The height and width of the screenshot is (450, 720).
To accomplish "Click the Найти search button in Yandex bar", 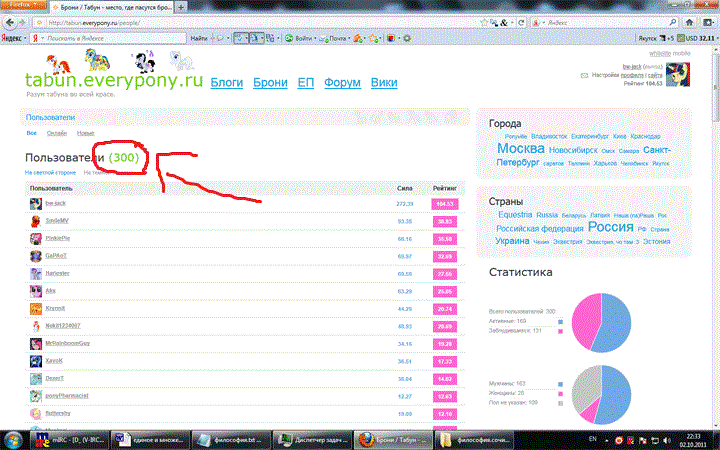I will click(199, 38).
